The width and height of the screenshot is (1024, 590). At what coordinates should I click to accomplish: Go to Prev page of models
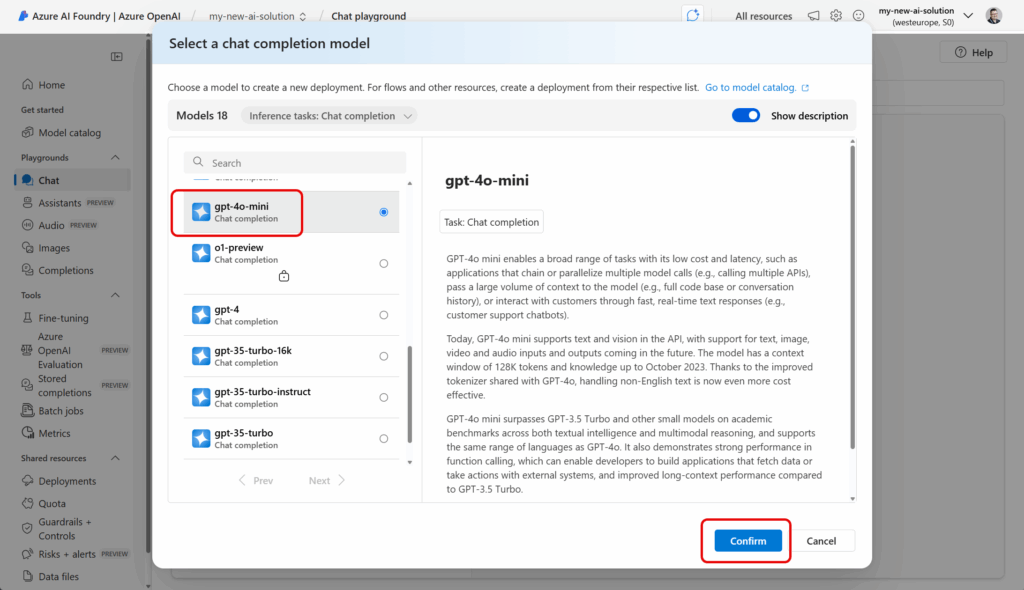(x=255, y=480)
